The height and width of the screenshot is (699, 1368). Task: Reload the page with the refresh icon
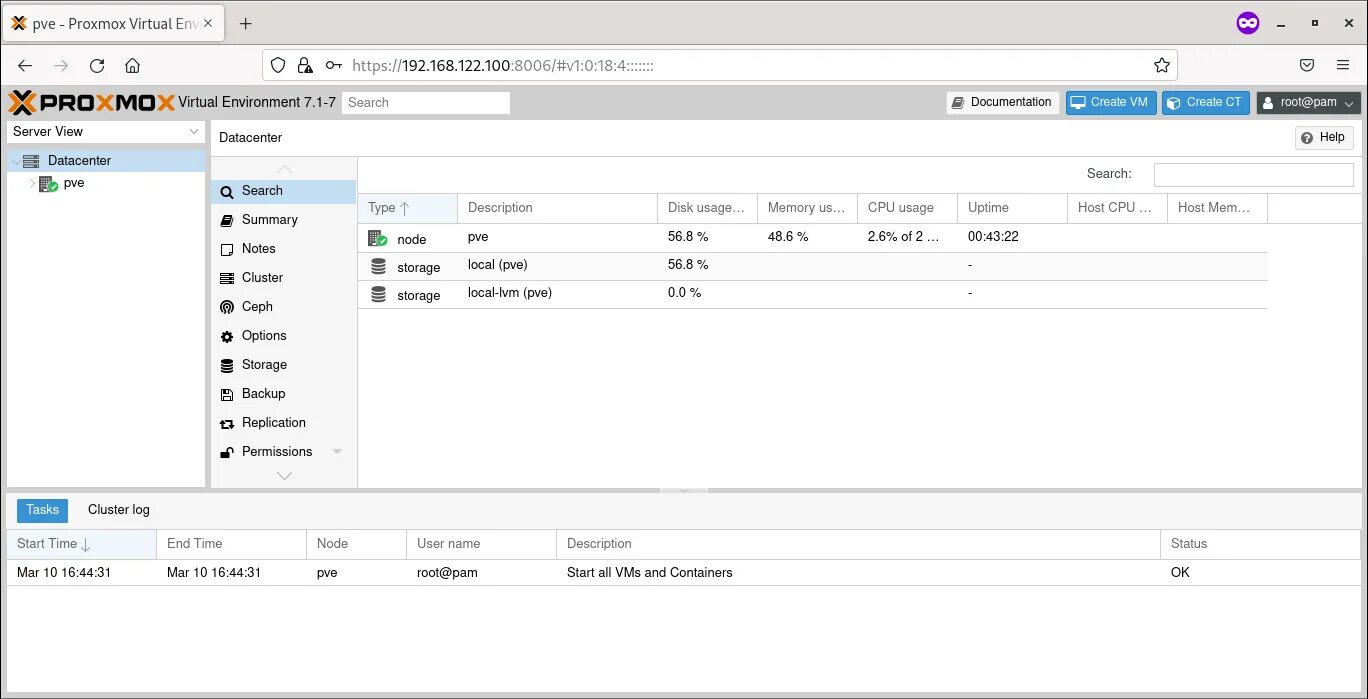pyautogui.click(x=97, y=65)
